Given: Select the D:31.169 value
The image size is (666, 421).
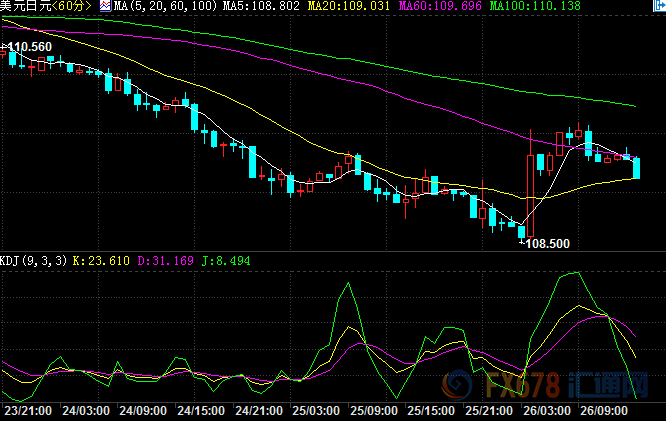Looking at the screenshot, I should pos(166,260).
